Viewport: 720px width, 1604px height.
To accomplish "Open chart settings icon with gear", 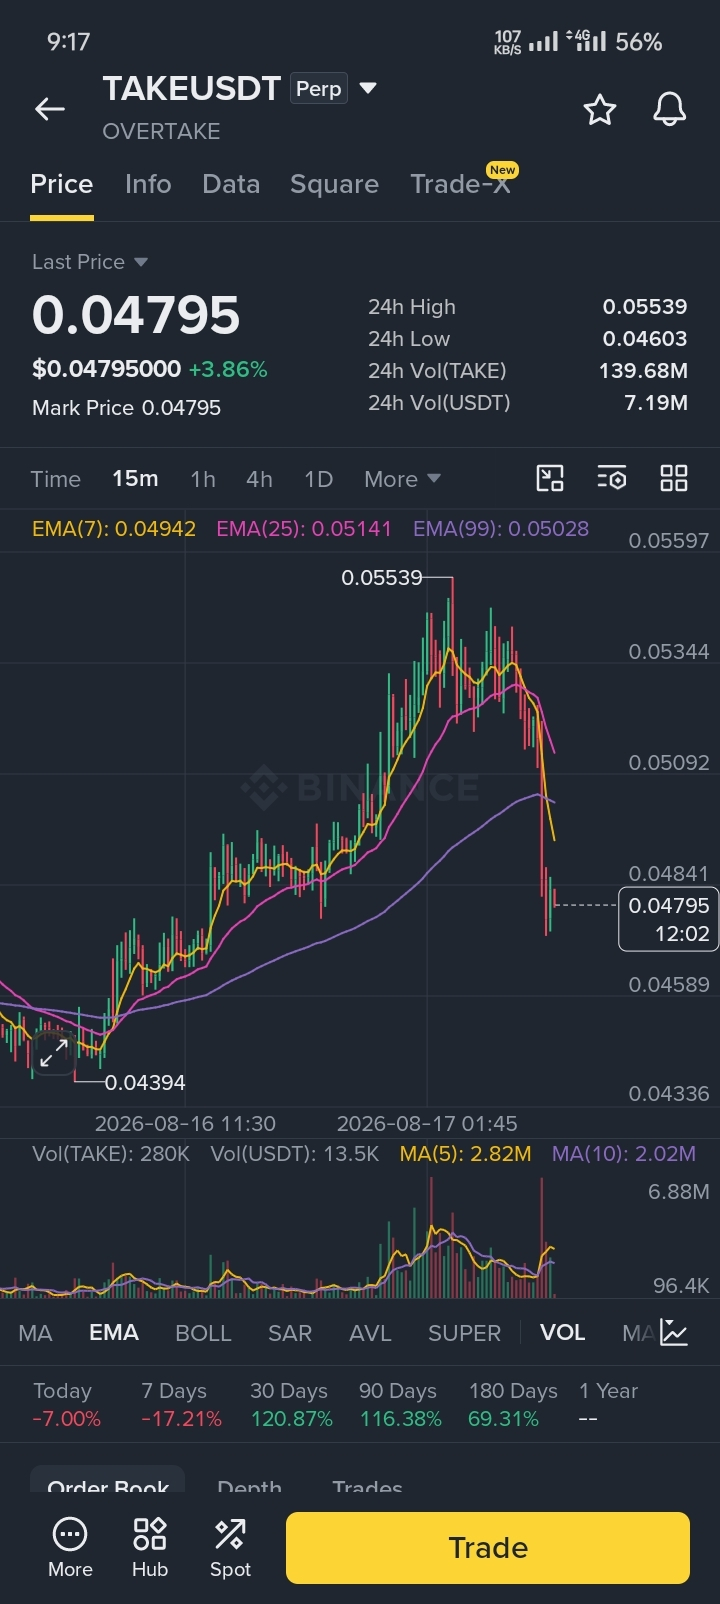I will pos(612,479).
